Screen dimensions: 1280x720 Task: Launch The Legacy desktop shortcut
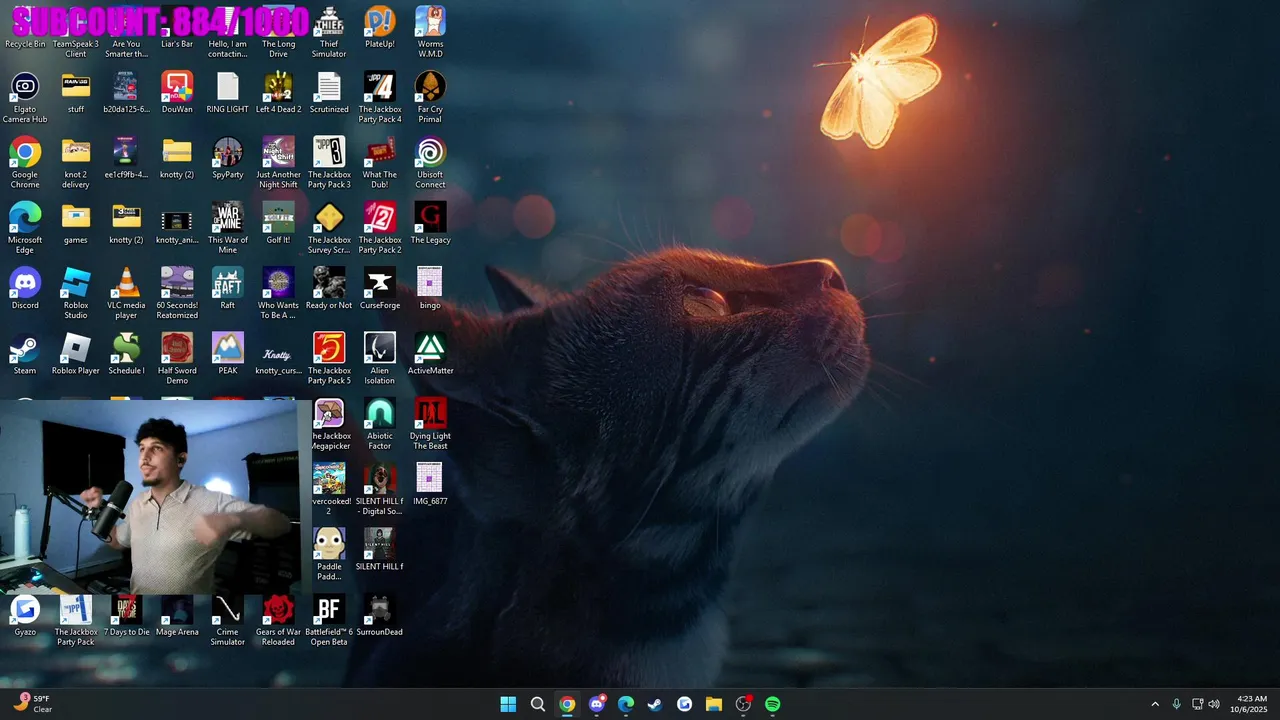tap(430, 223)
